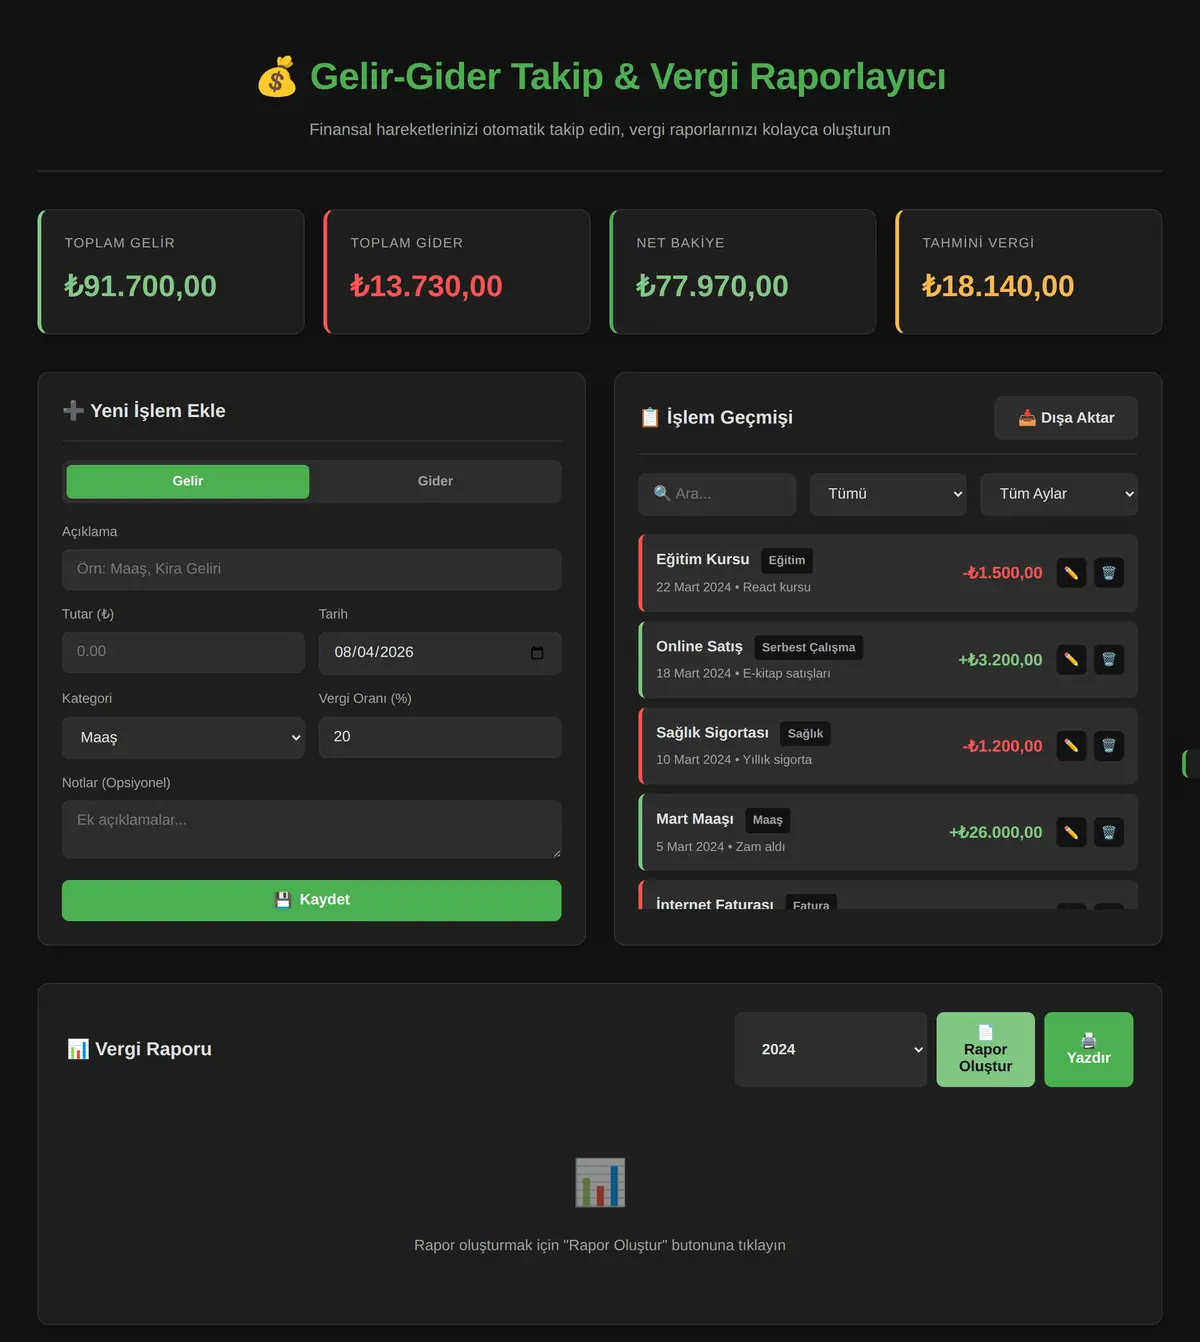Click the Sağlık category tag

(x=805, y=733)
